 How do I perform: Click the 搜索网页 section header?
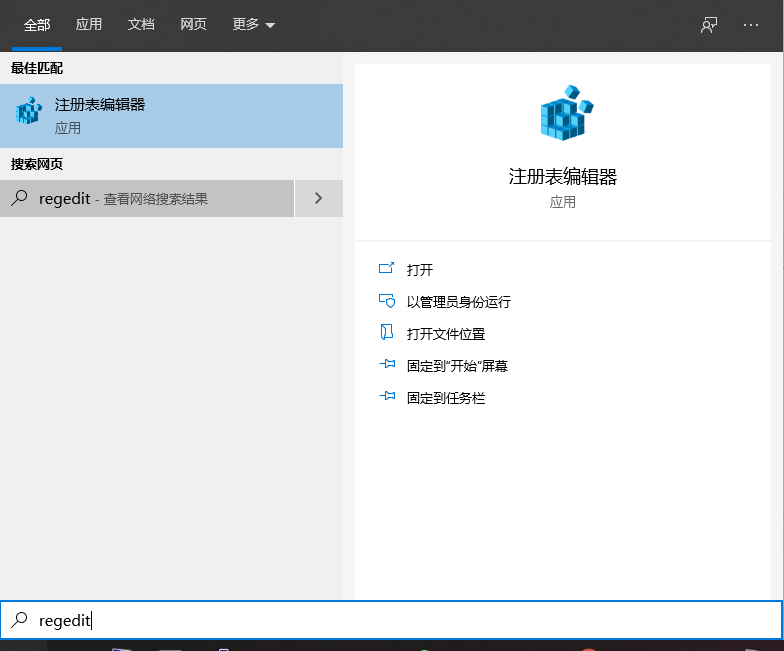tap(37, 164)
